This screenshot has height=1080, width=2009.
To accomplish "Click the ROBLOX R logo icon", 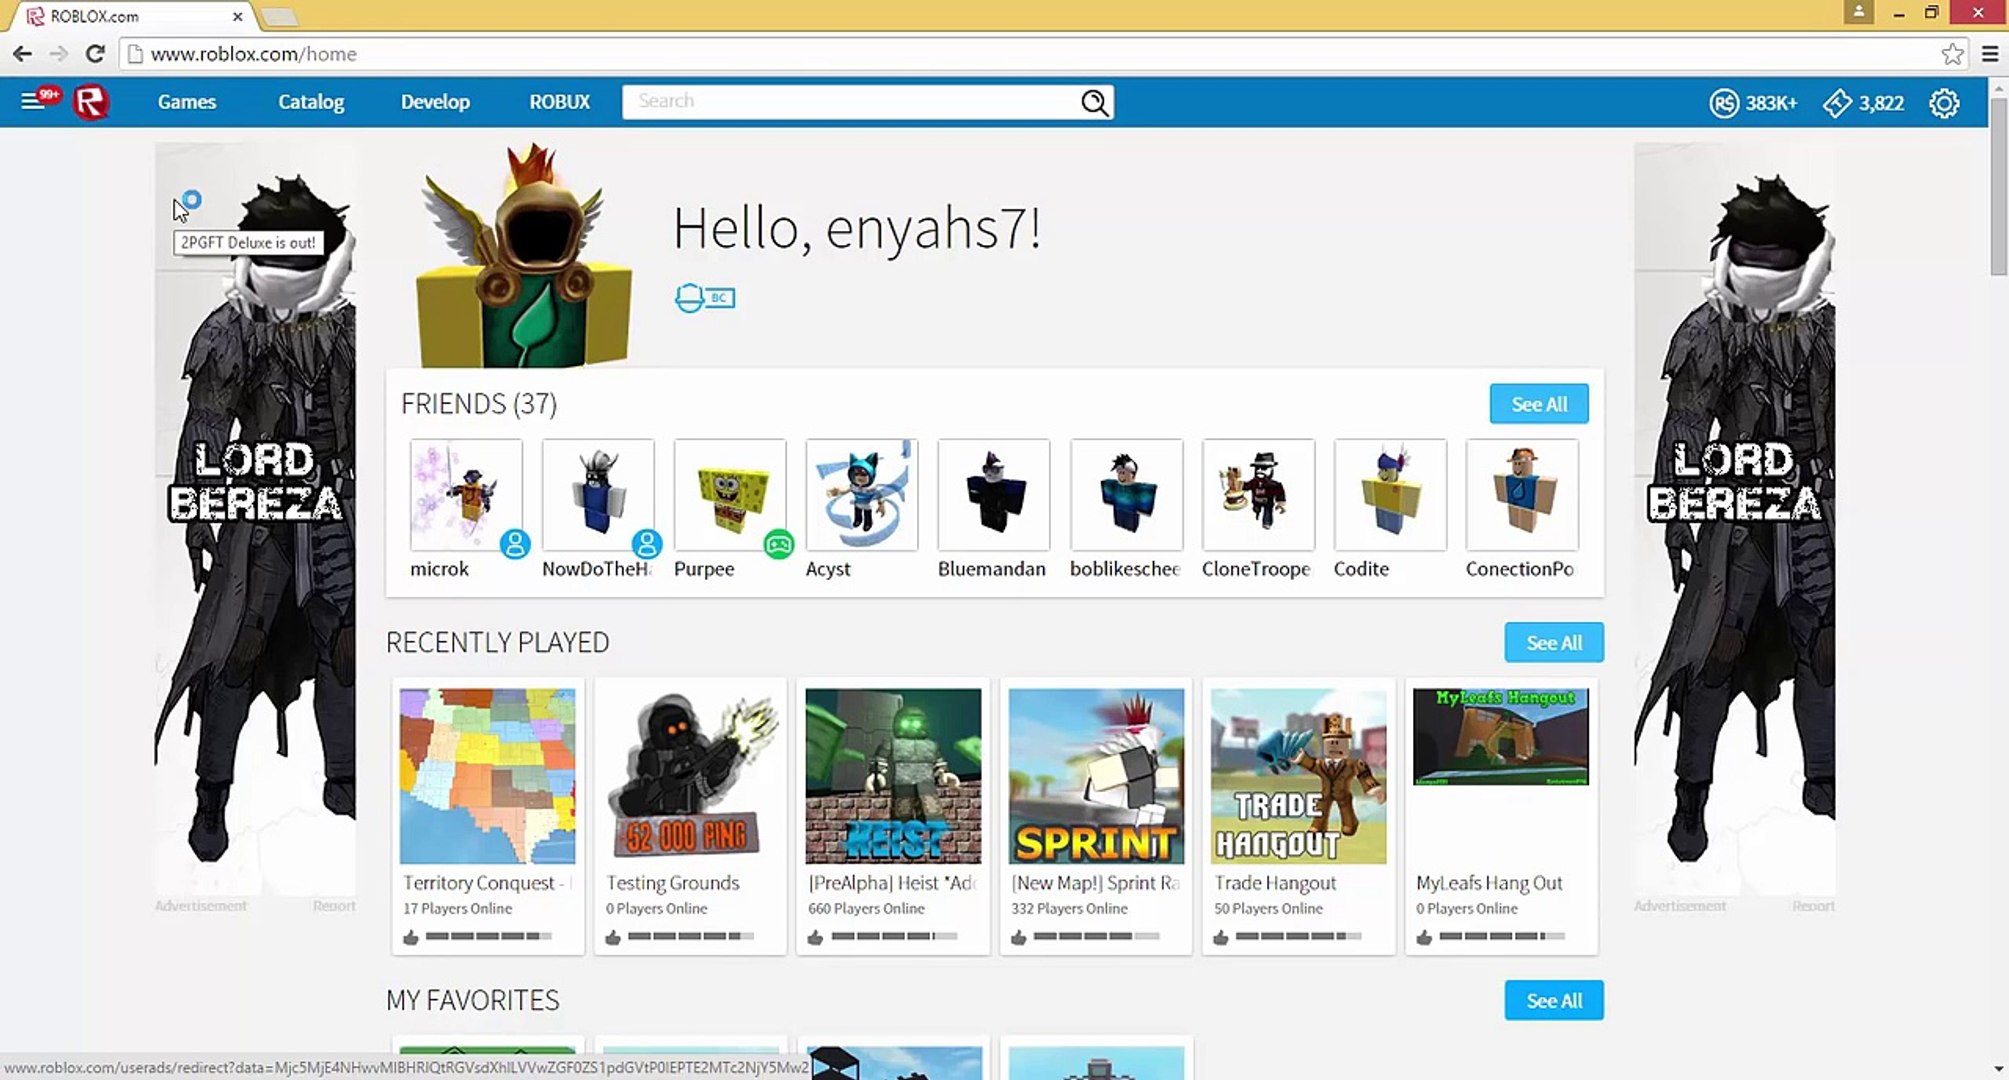I will pos(91,102).
